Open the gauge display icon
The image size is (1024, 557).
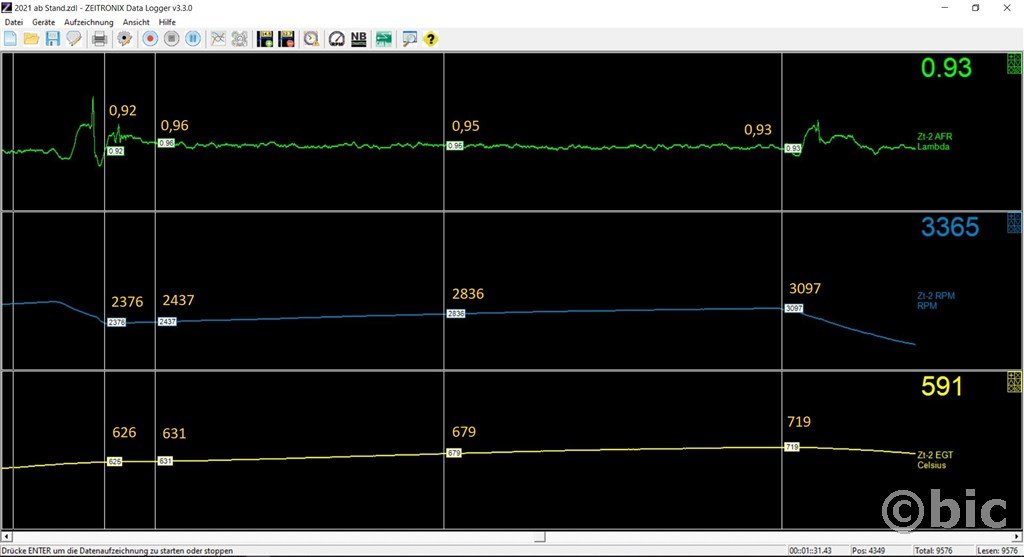tap(336, 39)
